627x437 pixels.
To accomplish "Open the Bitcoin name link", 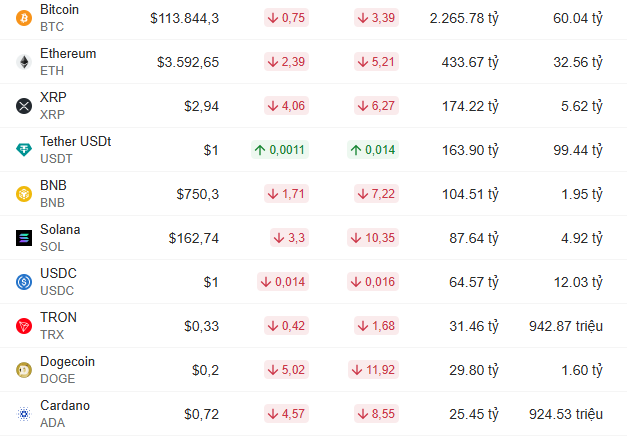I will click(60, 10).
